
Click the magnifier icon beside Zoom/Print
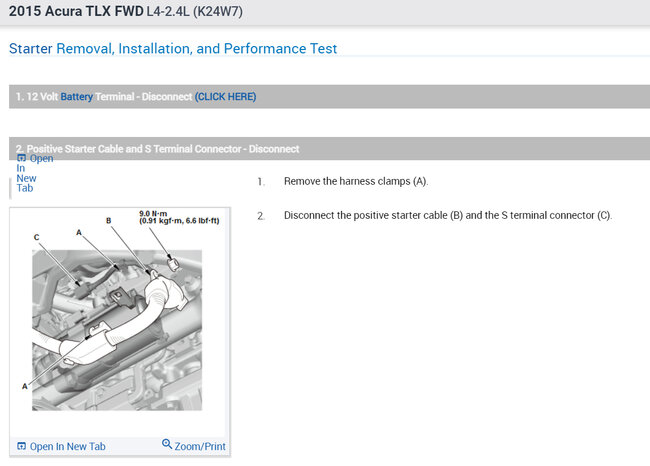tap(167, 444)
